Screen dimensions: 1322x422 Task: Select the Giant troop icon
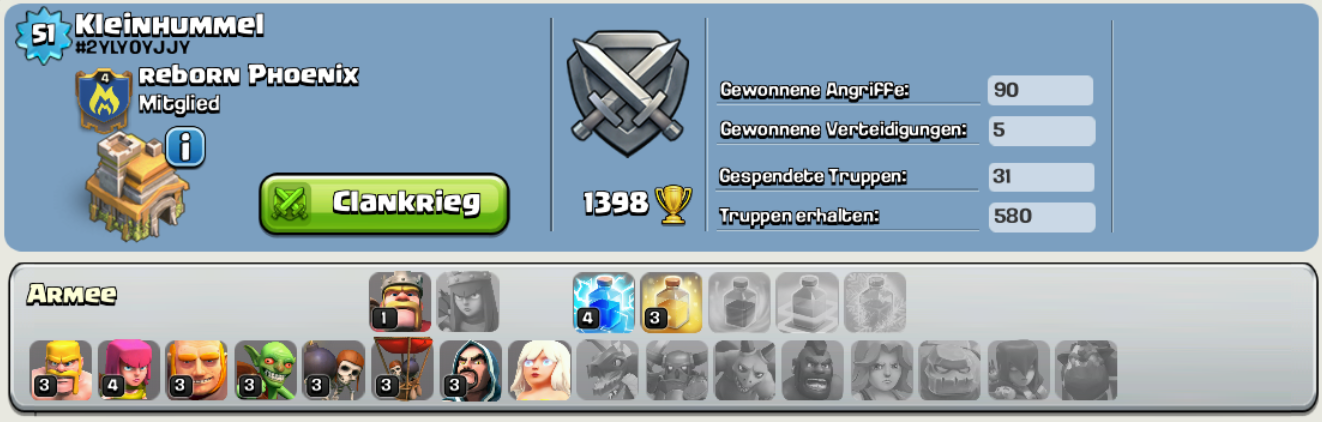197,370
